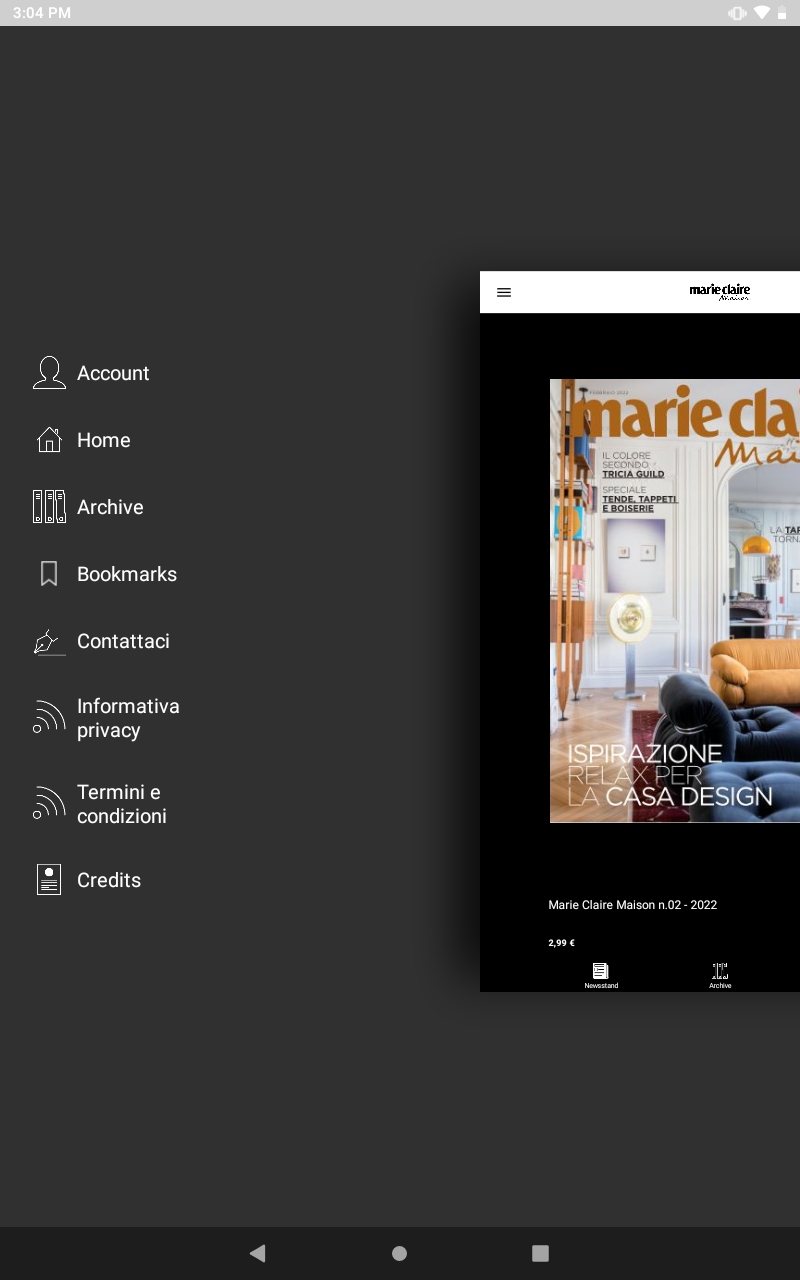Open Informativa privacy menu entry

click(128, 718)
